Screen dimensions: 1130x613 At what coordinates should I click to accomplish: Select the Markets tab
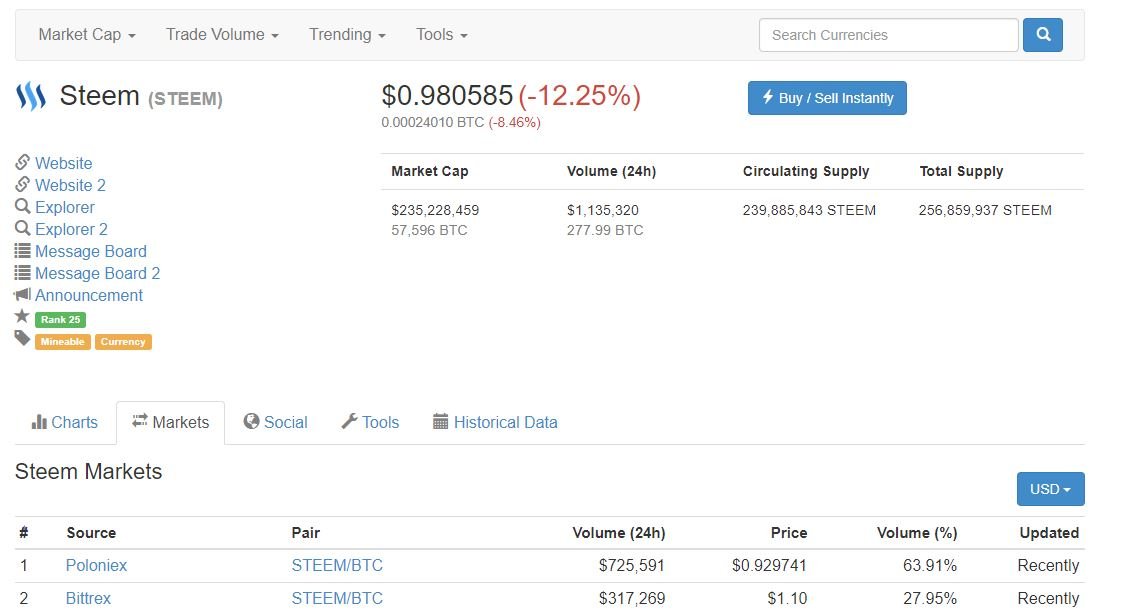point(171,422)
